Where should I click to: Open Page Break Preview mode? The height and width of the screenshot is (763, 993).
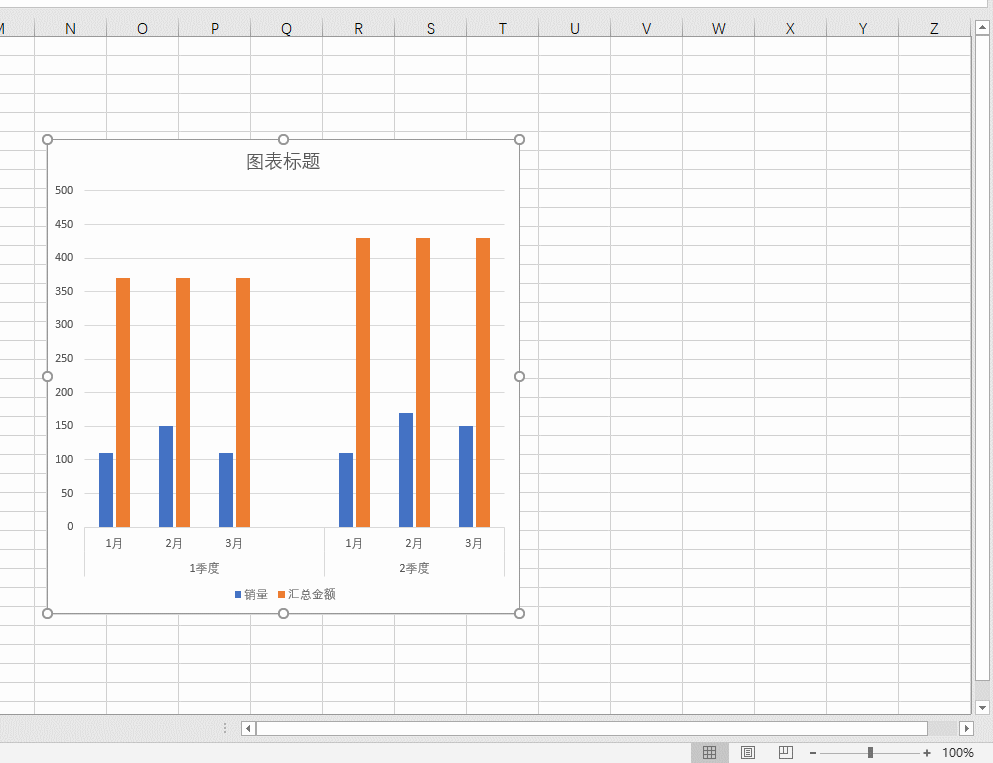785,752
